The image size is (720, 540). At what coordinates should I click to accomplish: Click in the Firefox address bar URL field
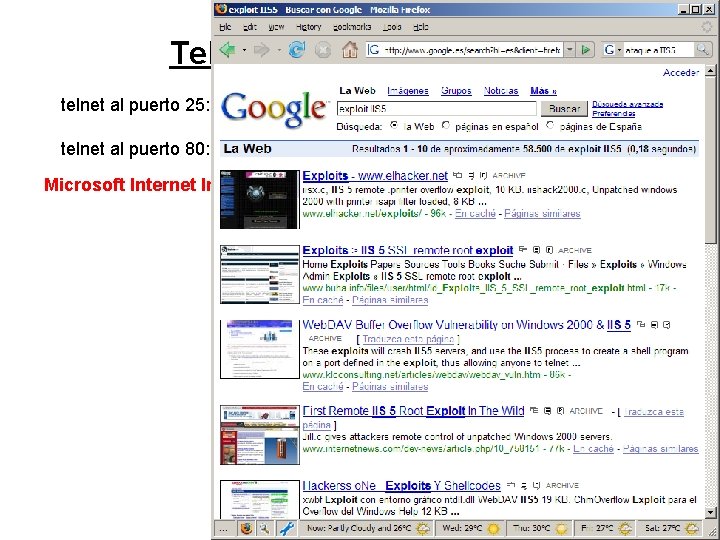click(472, 50)
